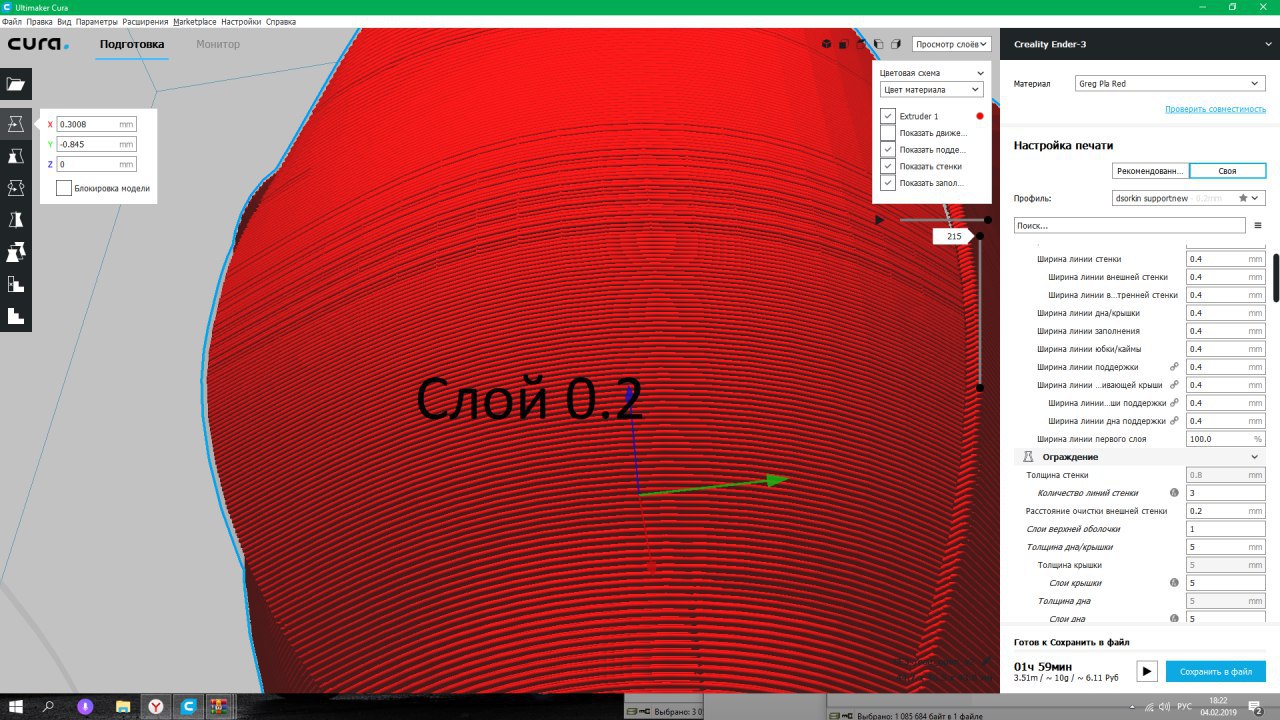Open Windows taskbar search
Screen dimensions: 1280x720
coord(49,706)
